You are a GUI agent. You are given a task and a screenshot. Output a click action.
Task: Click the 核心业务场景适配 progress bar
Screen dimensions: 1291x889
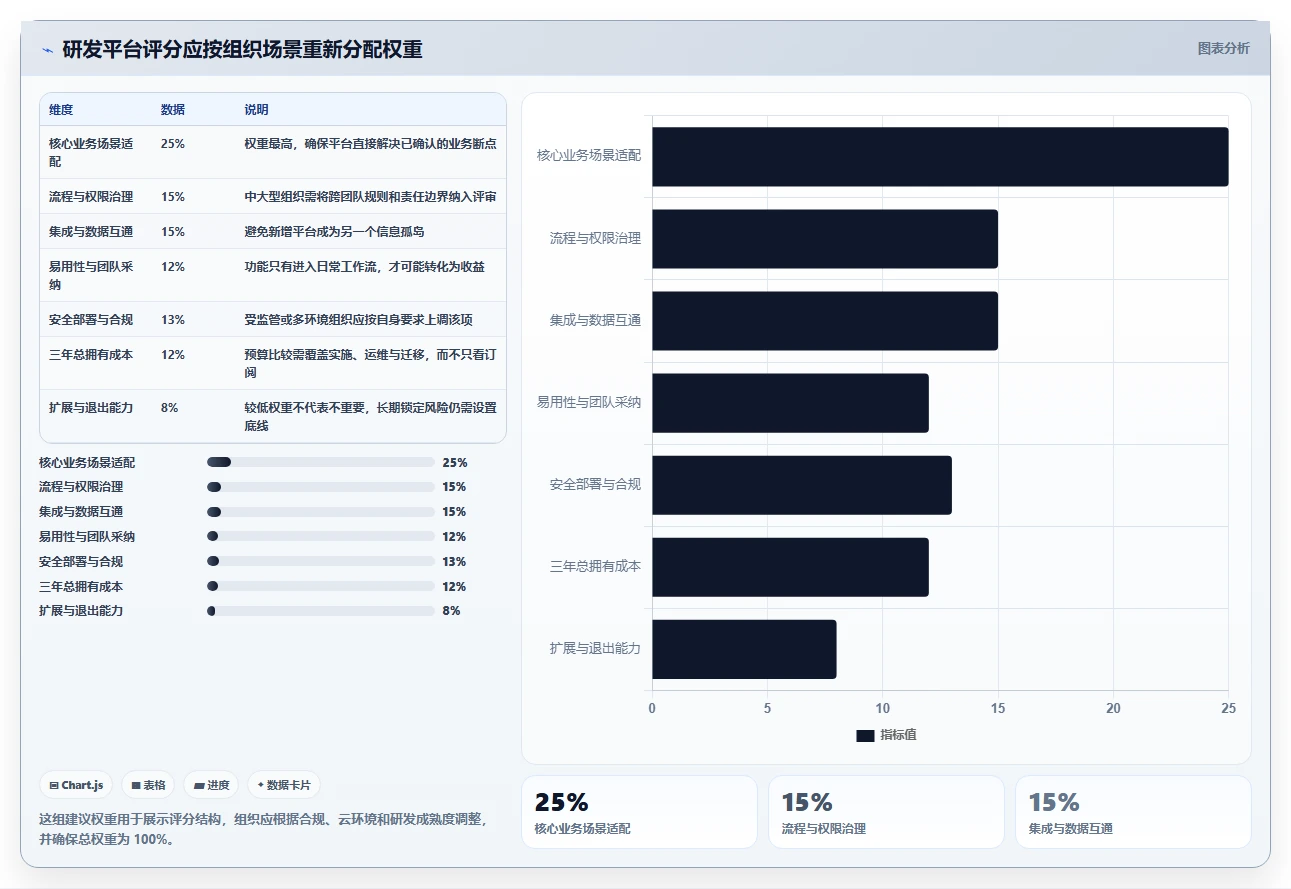320,462
